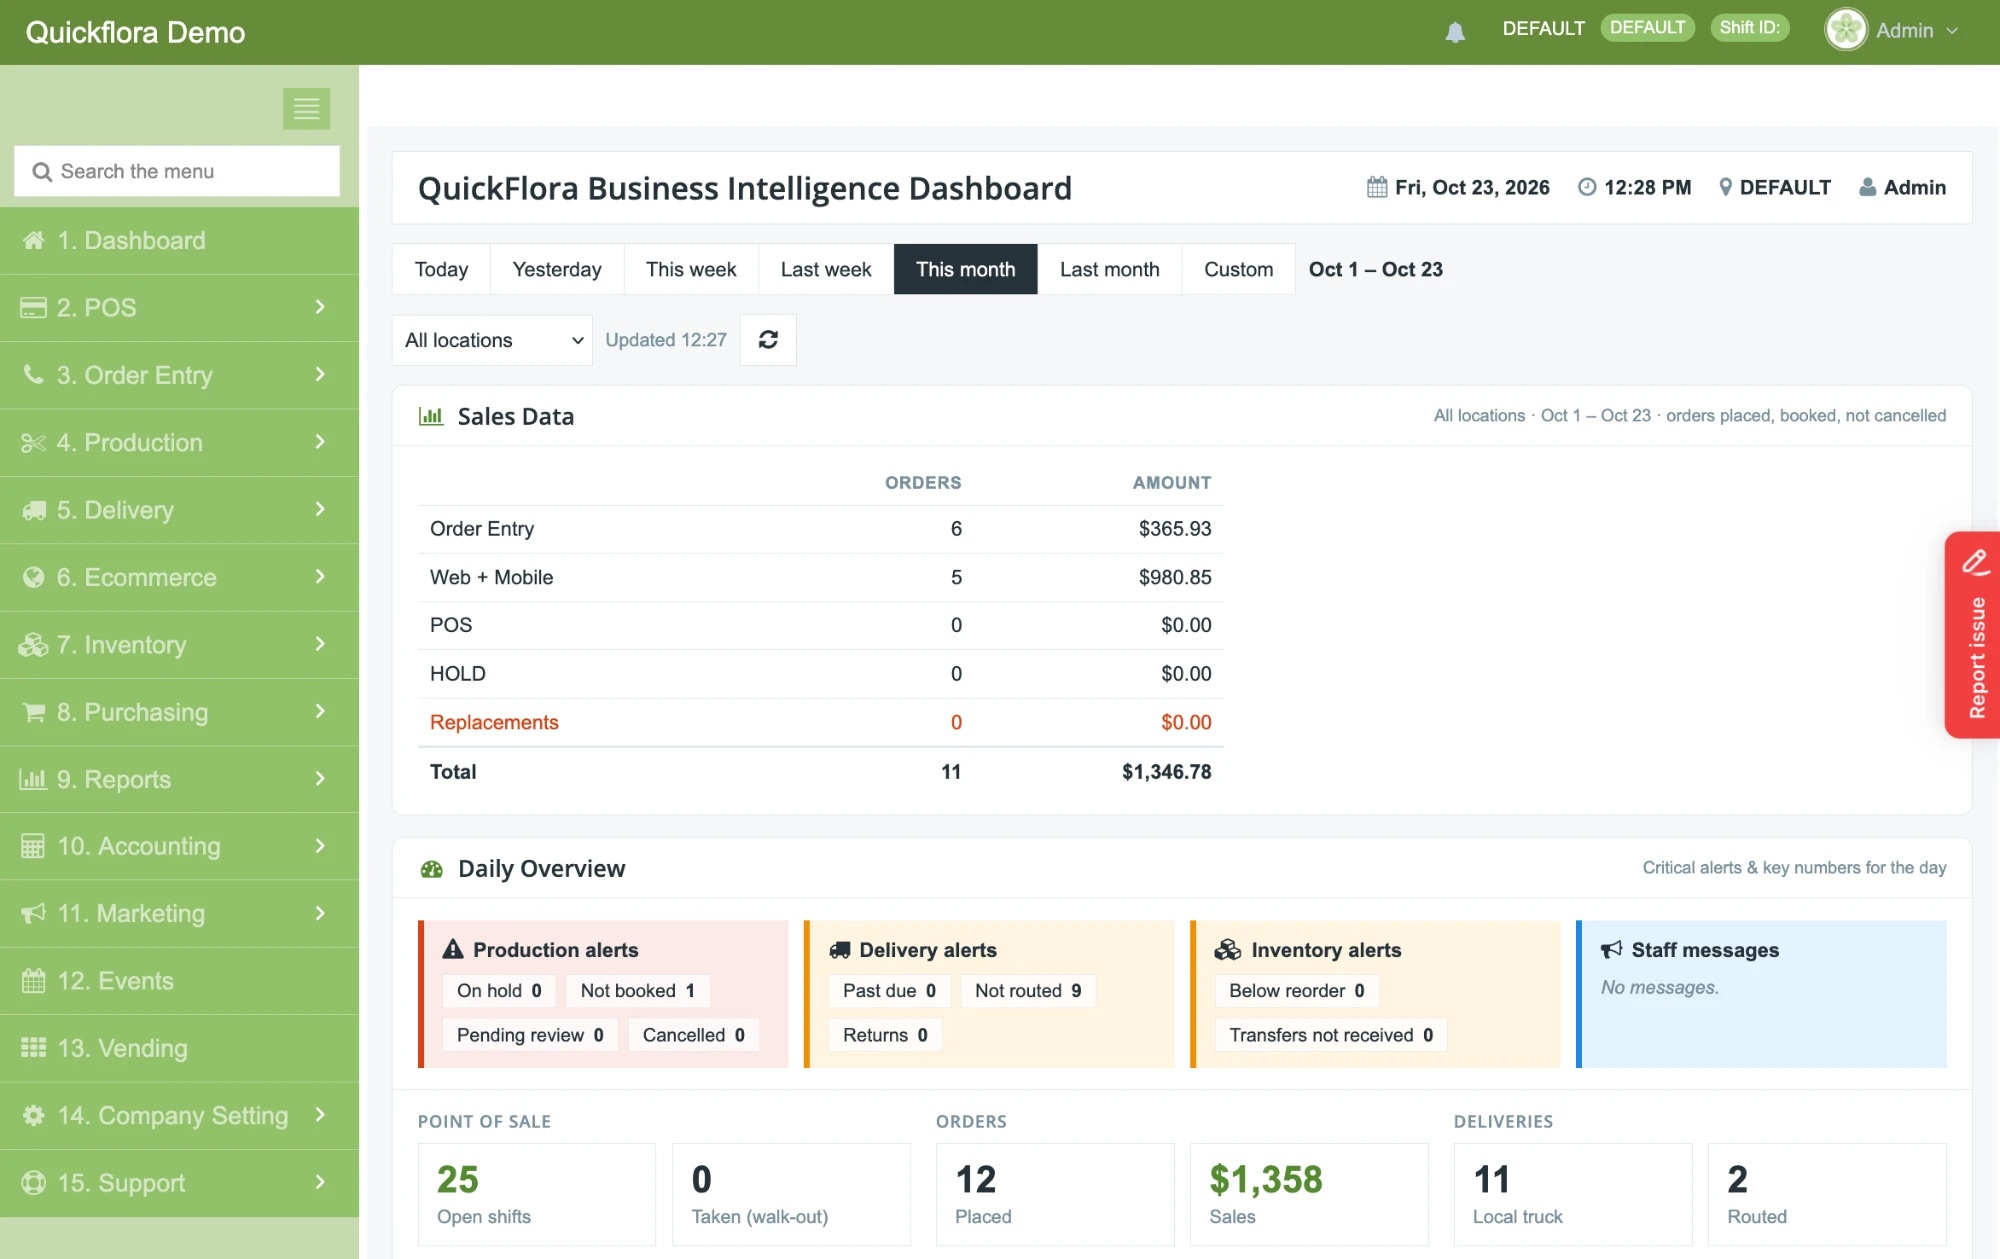Click the Replacements row label
Image resolution: width=2000 pixels, height=1259 pixels.
coord(494,722)
